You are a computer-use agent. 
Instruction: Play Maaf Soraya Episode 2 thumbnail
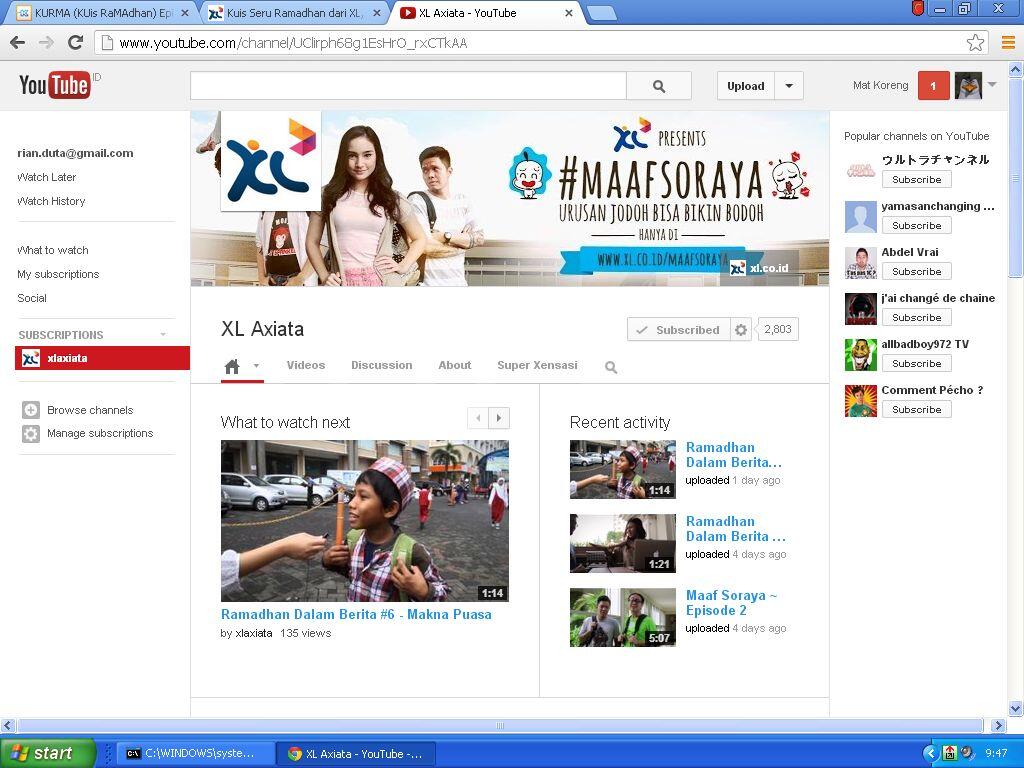[x=622, y=617]
